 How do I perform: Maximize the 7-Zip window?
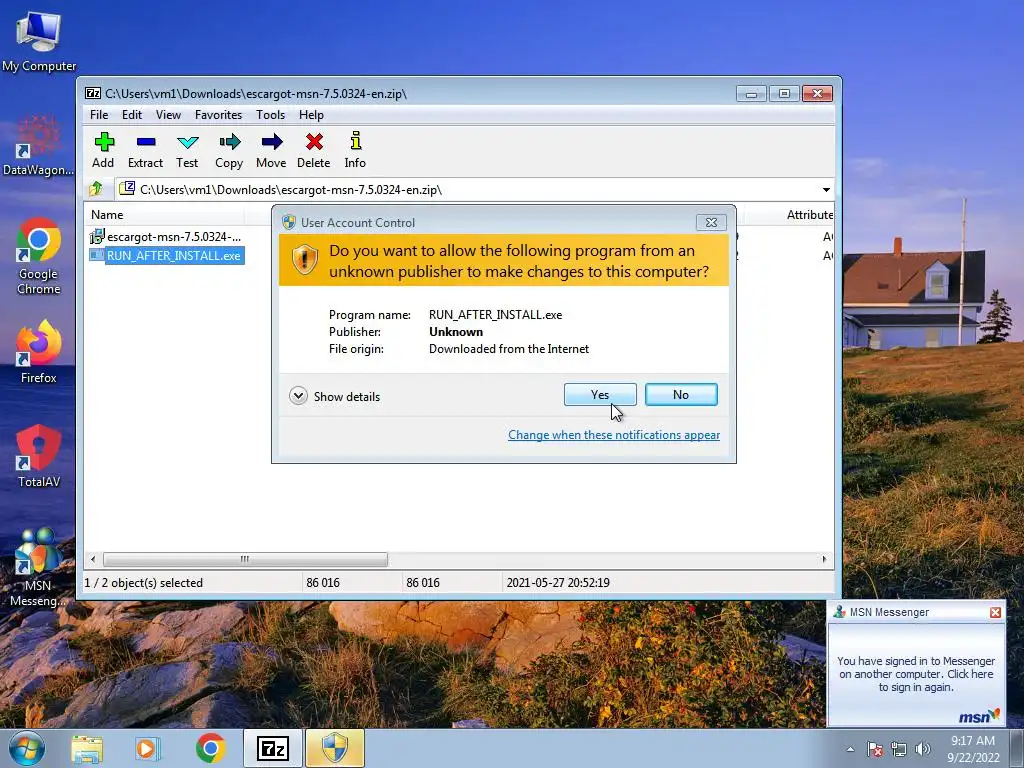coord(784,94)
